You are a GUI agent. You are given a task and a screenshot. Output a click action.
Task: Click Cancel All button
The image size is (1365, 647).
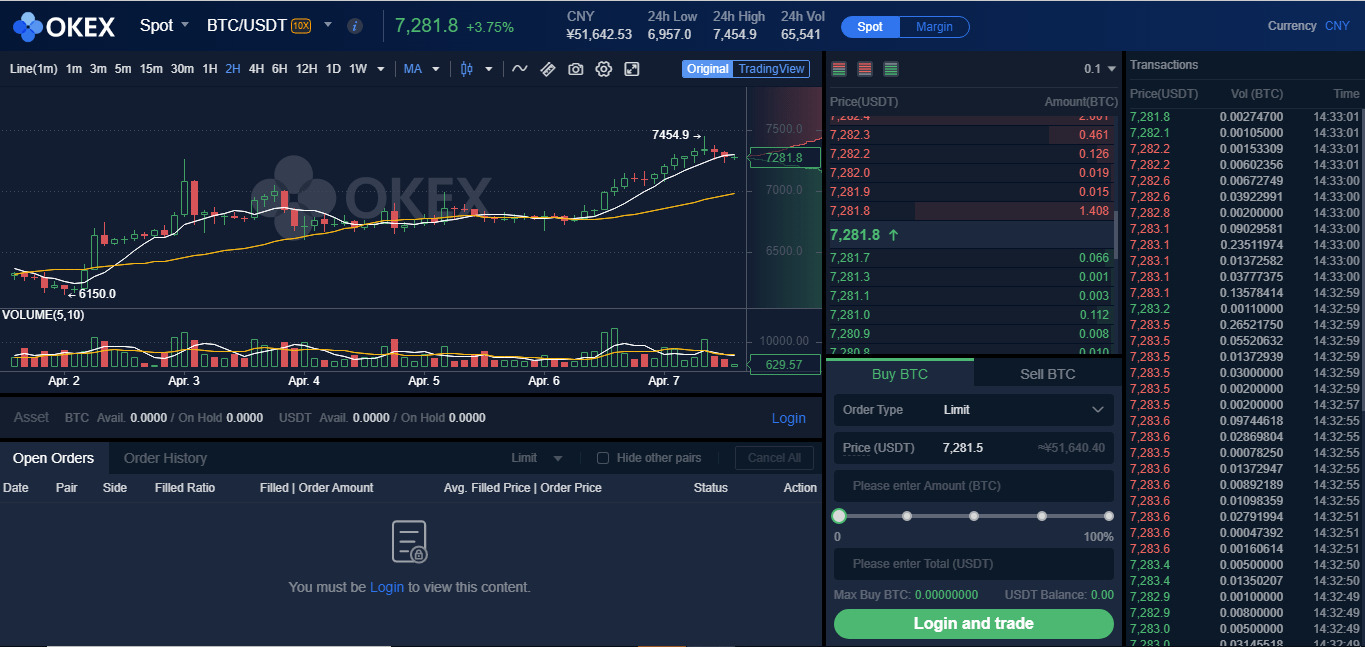(x=774, y=458)
